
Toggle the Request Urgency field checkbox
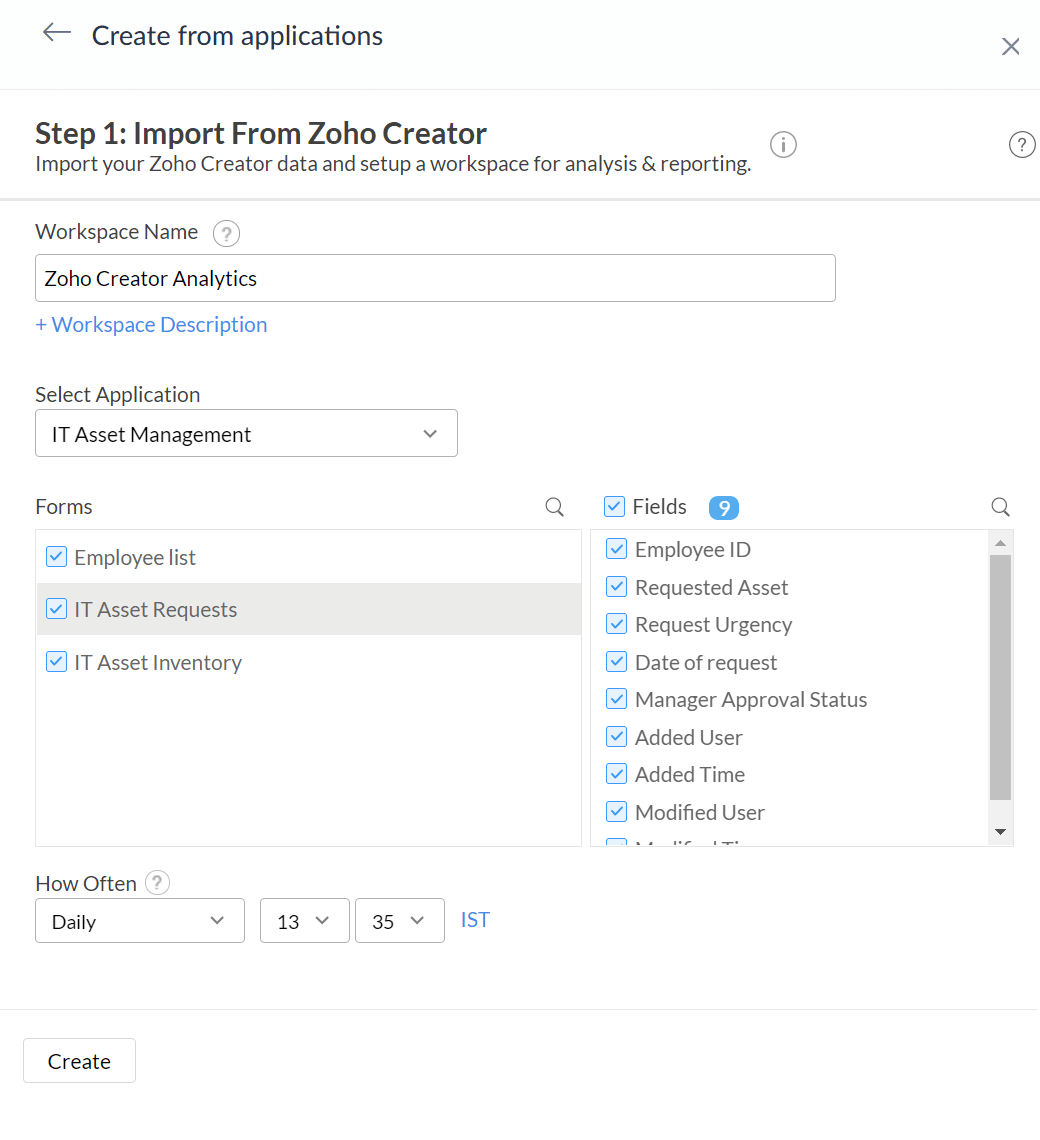(617, 624)
